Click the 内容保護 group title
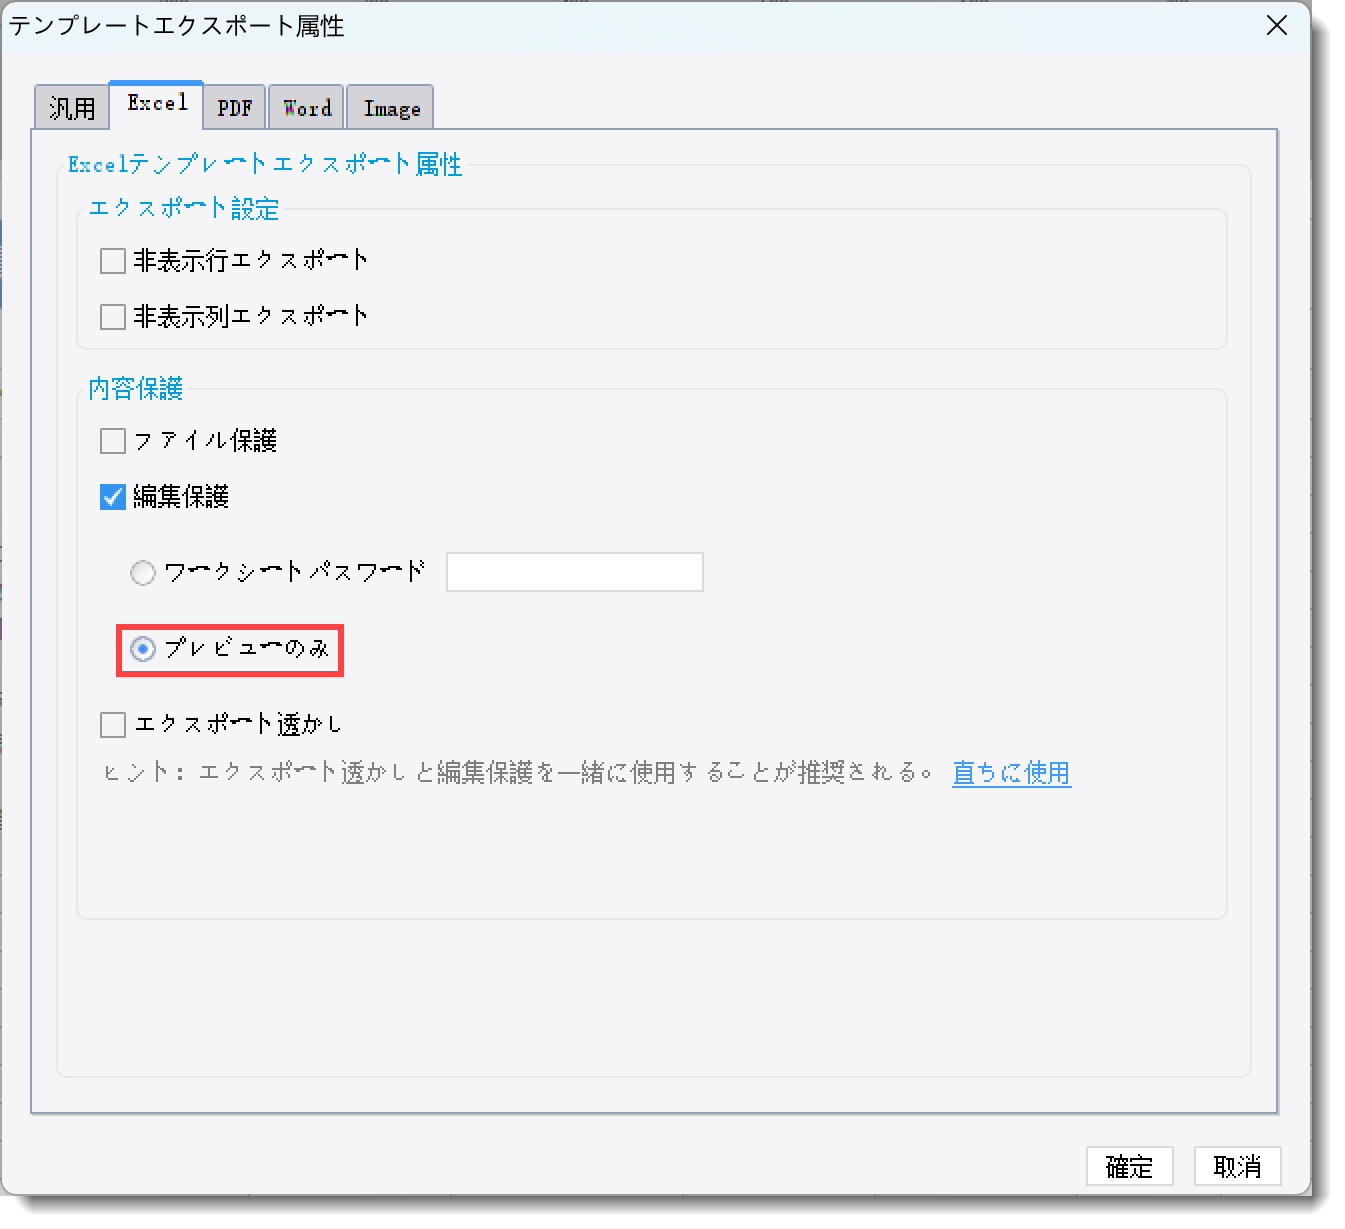 click(x=135, y=389)
